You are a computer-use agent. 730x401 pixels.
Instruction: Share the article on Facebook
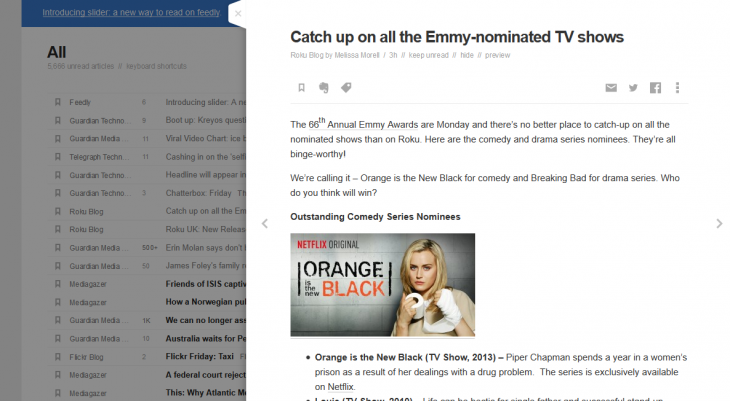coord(656,88)
